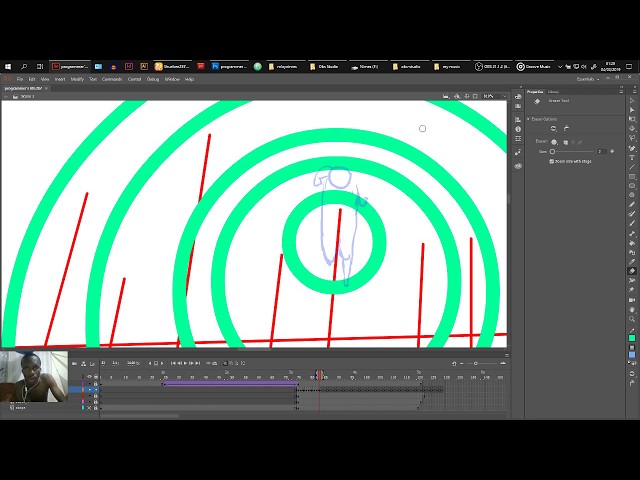
Task: Toggle Onion Skin button in timeline
Action: coord(226,363)
